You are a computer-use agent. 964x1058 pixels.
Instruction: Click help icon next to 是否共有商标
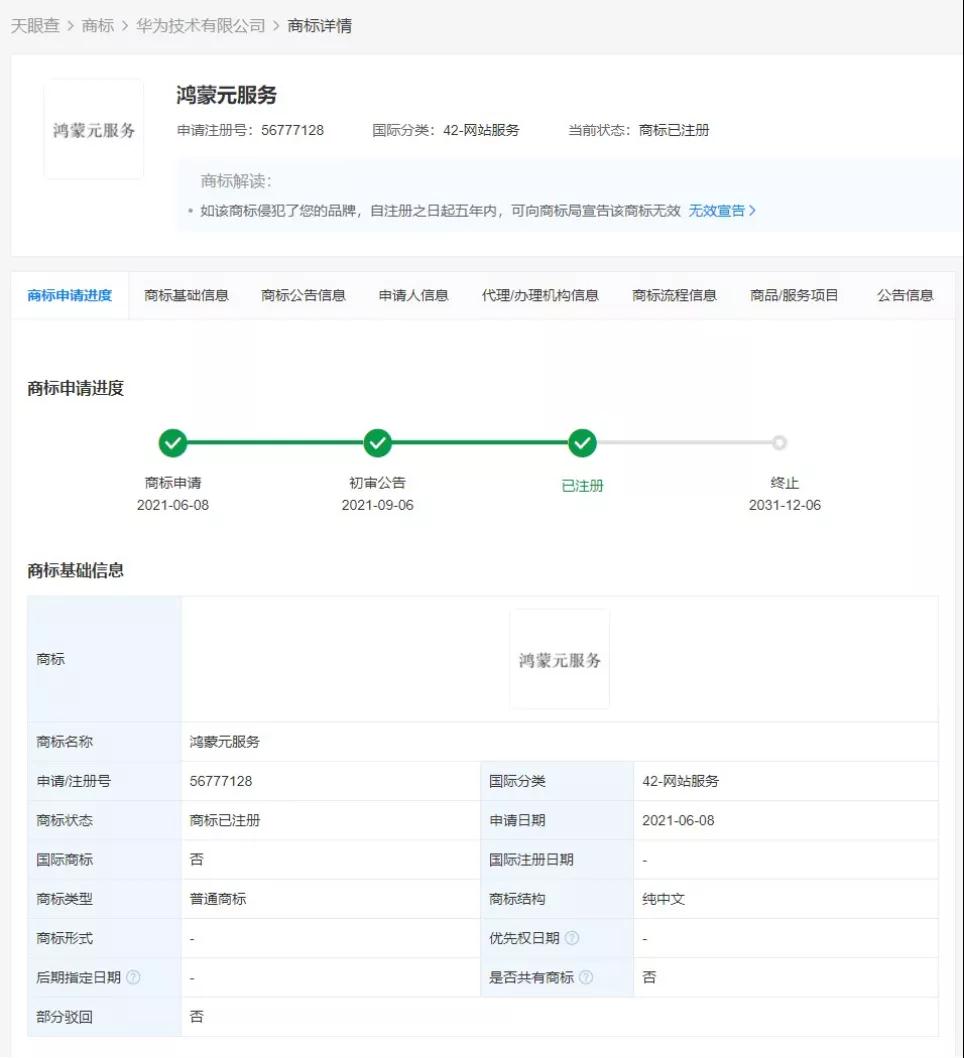[586, 977]
